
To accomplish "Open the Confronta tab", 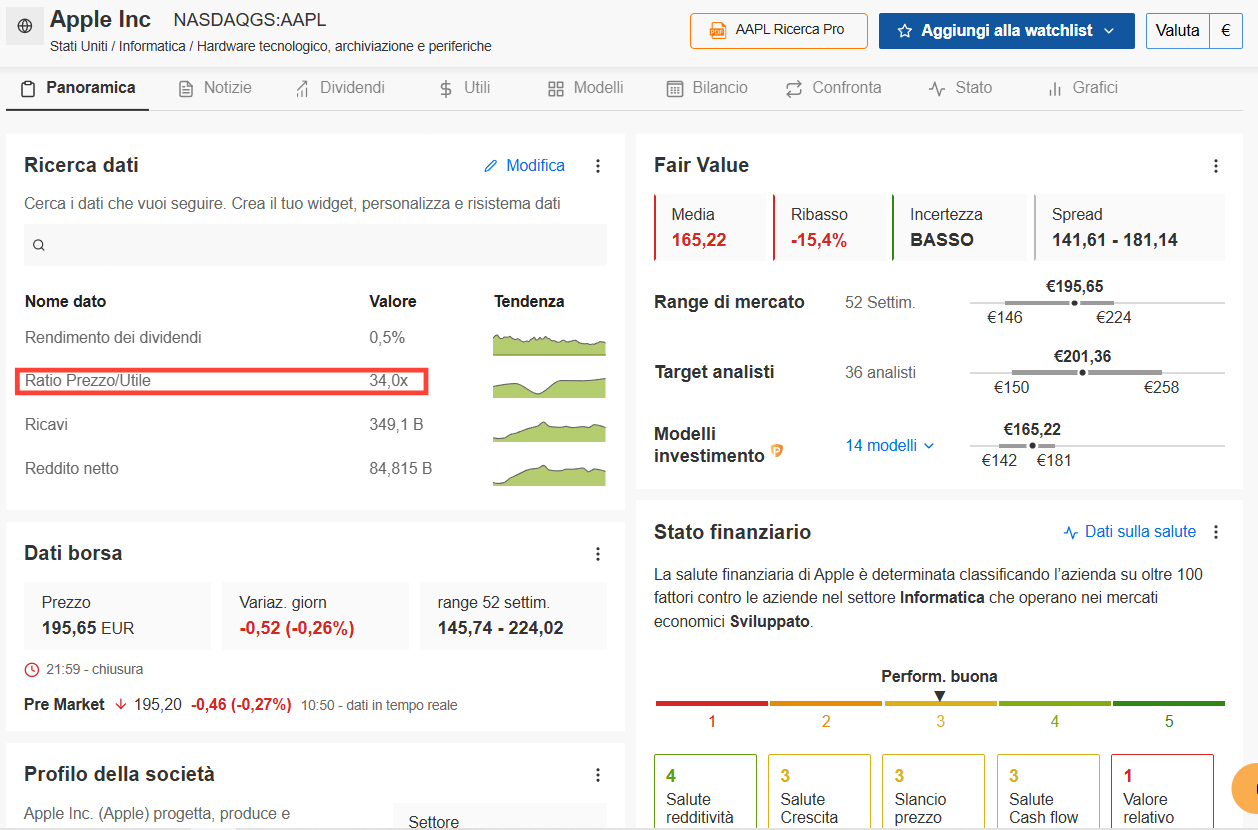I will (x=833, y=88).
